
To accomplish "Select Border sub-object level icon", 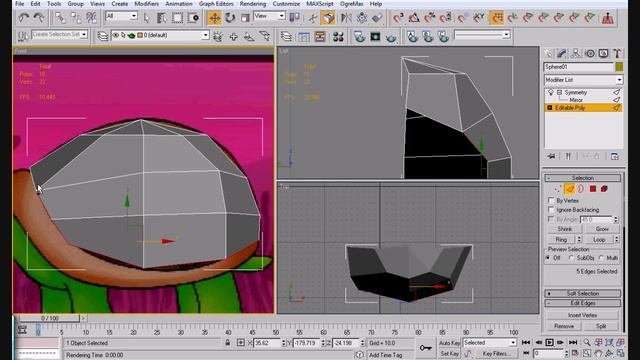I will click(x=581, y=189).
